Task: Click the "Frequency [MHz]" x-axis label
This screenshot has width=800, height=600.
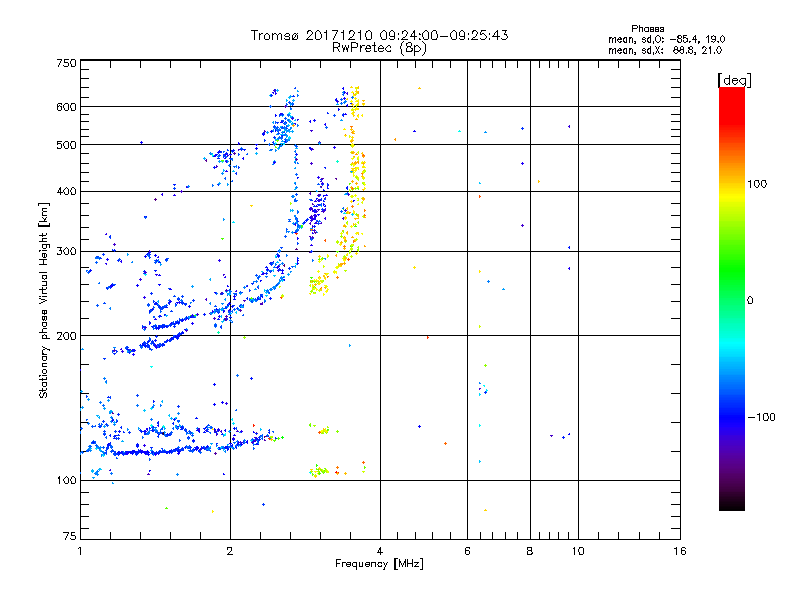Action: pos(379,564)
